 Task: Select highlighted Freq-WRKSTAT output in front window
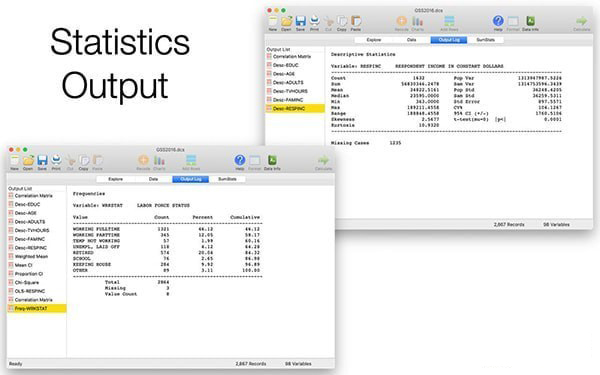pos(37,308)
